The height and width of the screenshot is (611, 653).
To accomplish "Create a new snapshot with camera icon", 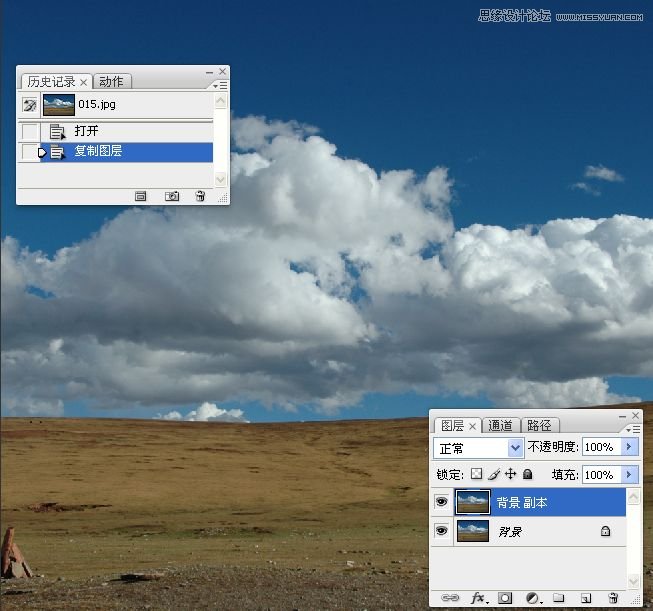I will click(172, 196).
